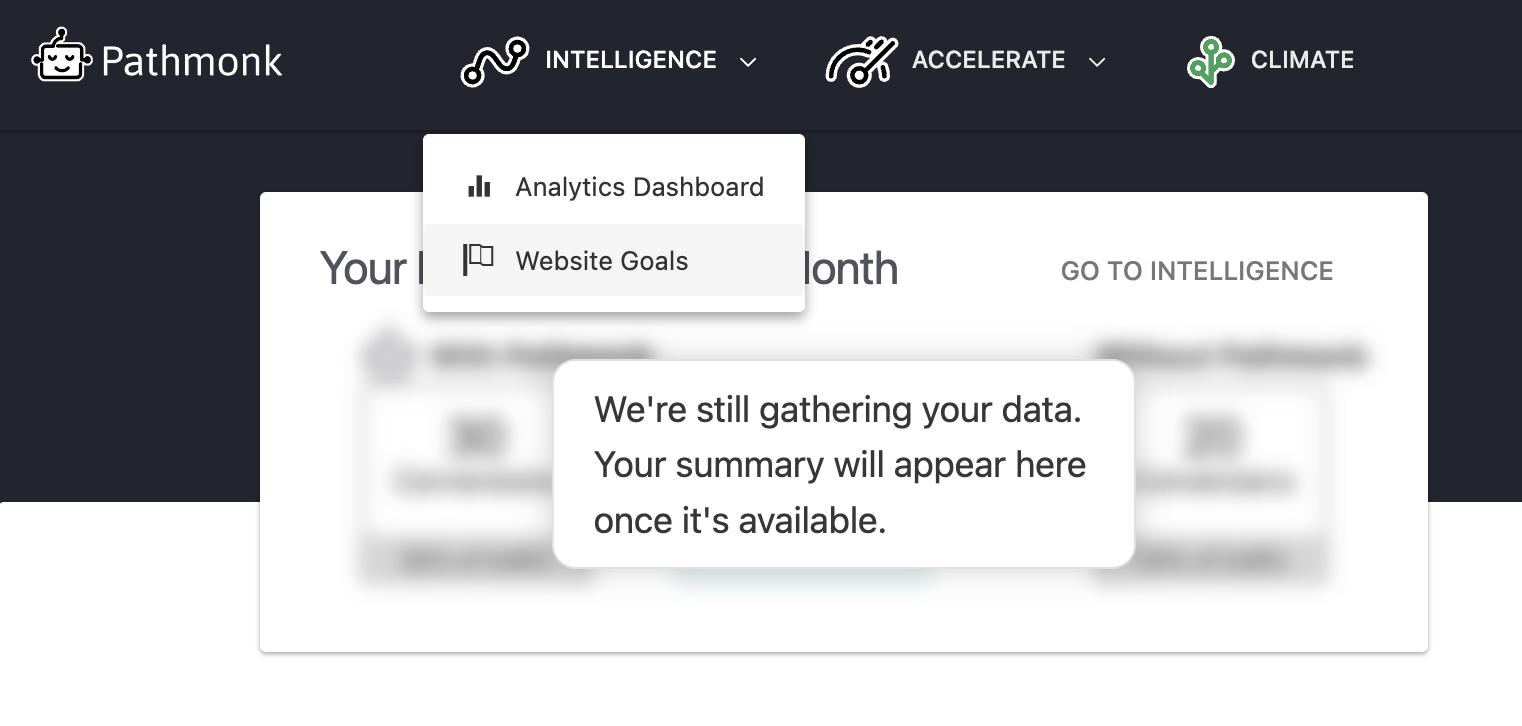Image resolution: width=1522 pixels, height=726 pixels.
Task: Expand the INTELLIGENCE dropdown chevron
Action: [748, 62]
